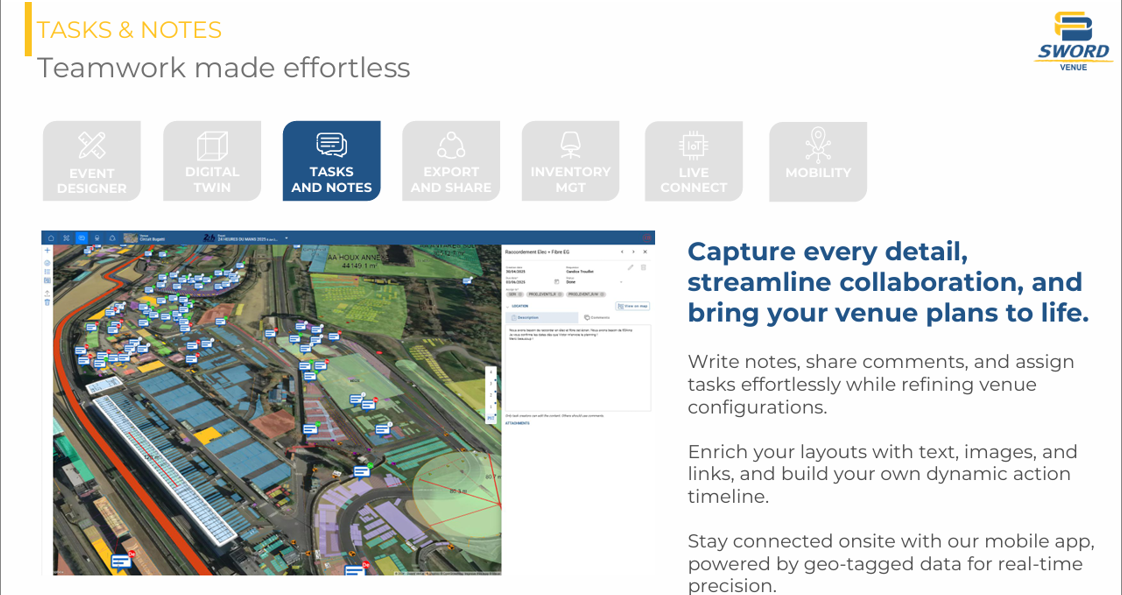The width and height of the screenshot is (1122, 595).
Task: Select the Export and Share feature tile
Action: [x=451, y=161]
